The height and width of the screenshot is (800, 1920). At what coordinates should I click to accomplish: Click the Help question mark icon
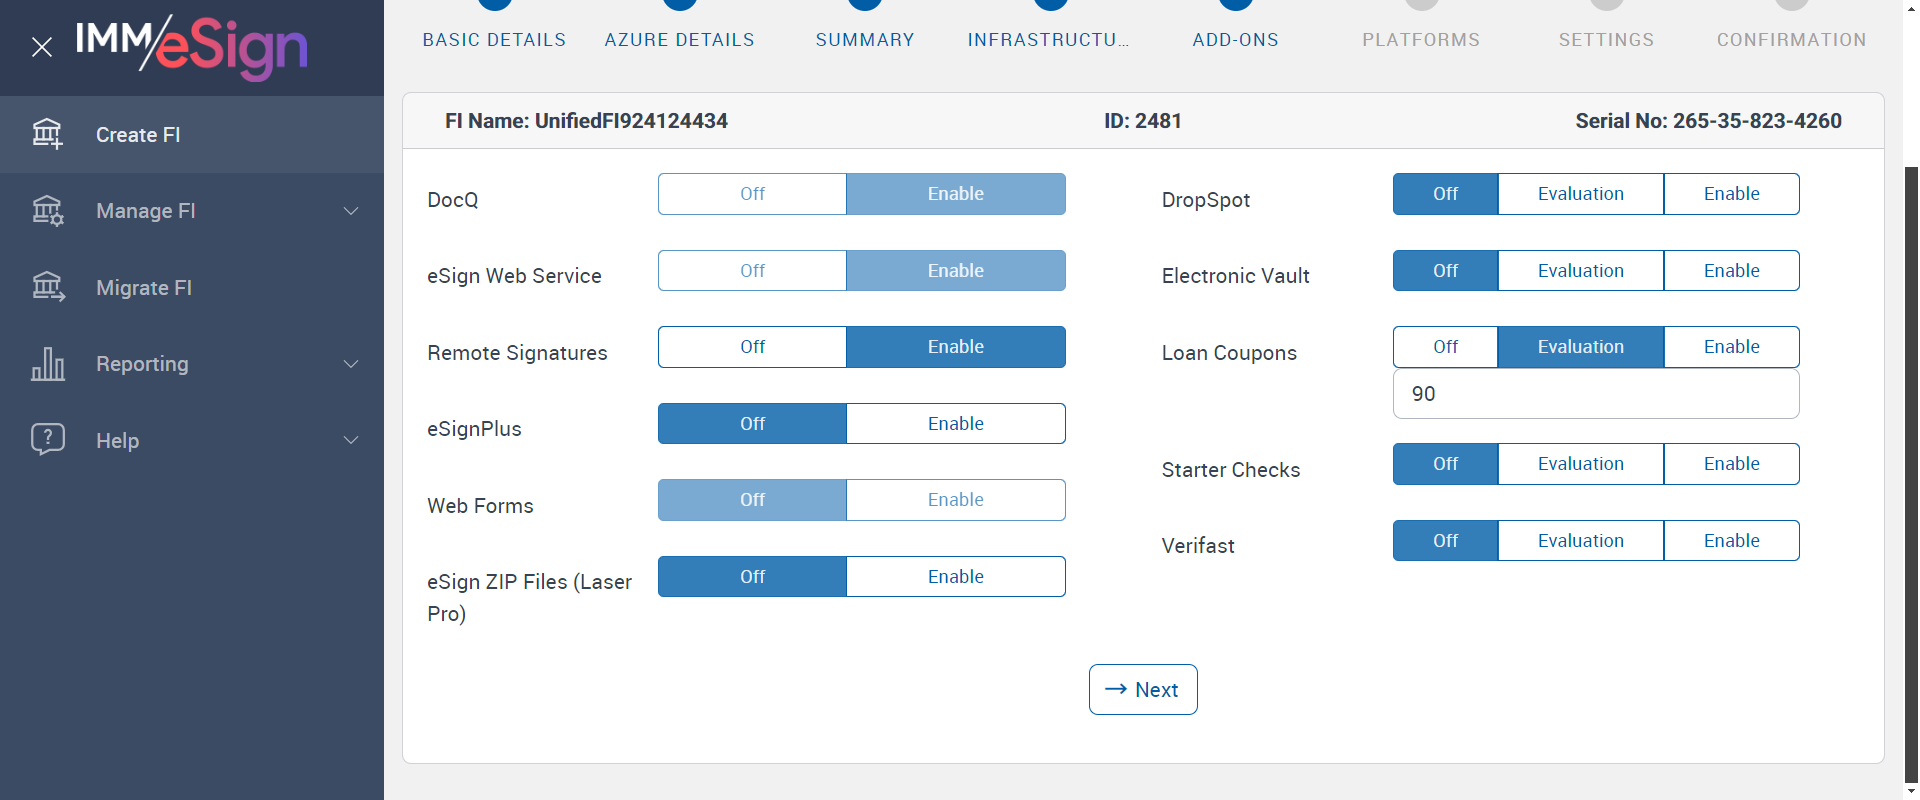tap(47, 440)
